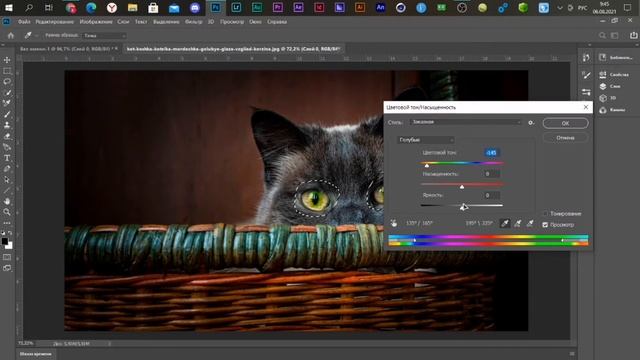The height and width of the screenshot is (360, 640).
Task: Open the Библиотеки panel
Action: pyautogui.click(x=616, y=58)
